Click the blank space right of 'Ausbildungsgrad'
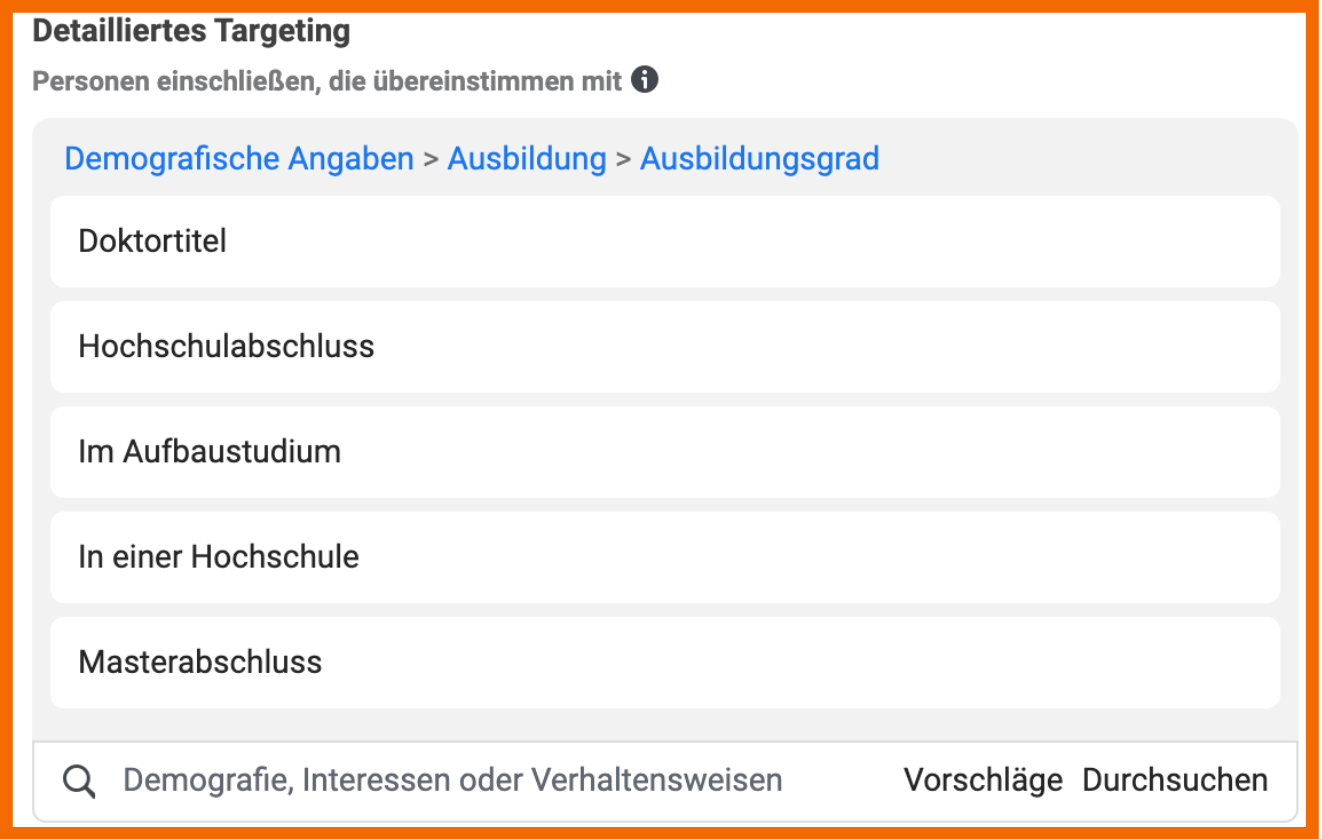 click(1080, 159)
